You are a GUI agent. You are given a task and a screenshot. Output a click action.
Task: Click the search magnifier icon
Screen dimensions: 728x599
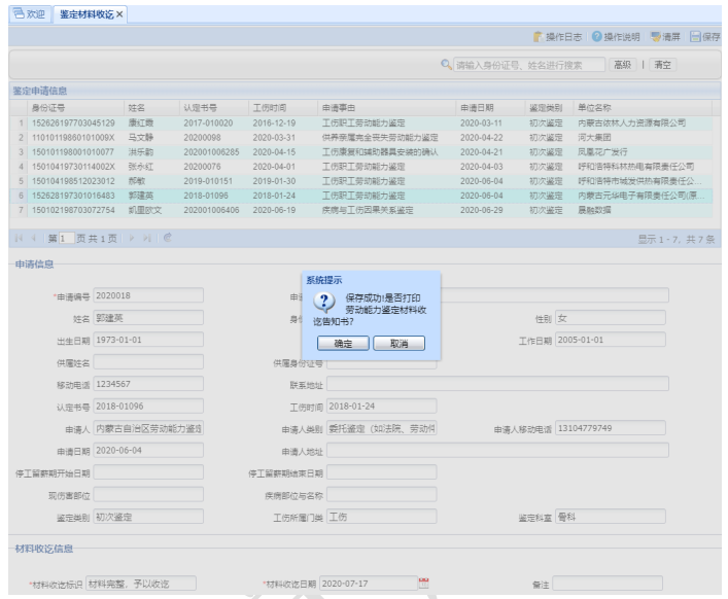446,65
